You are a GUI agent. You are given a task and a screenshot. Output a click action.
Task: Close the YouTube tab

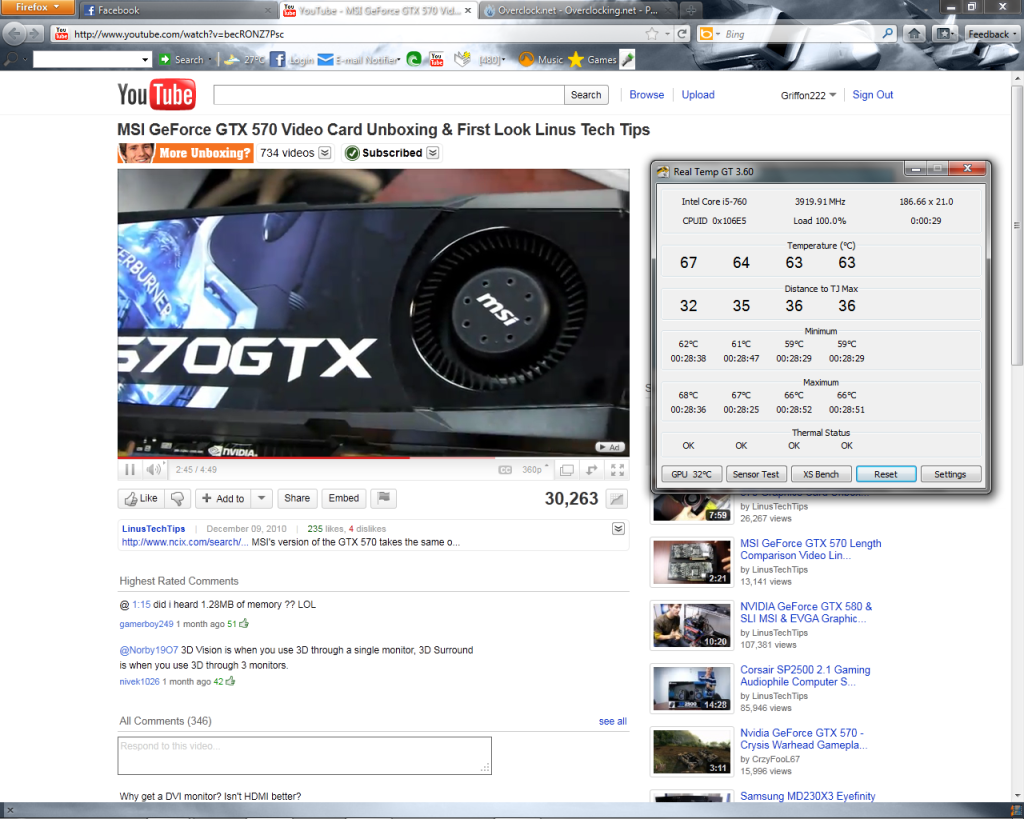click(x=468, y=10)
